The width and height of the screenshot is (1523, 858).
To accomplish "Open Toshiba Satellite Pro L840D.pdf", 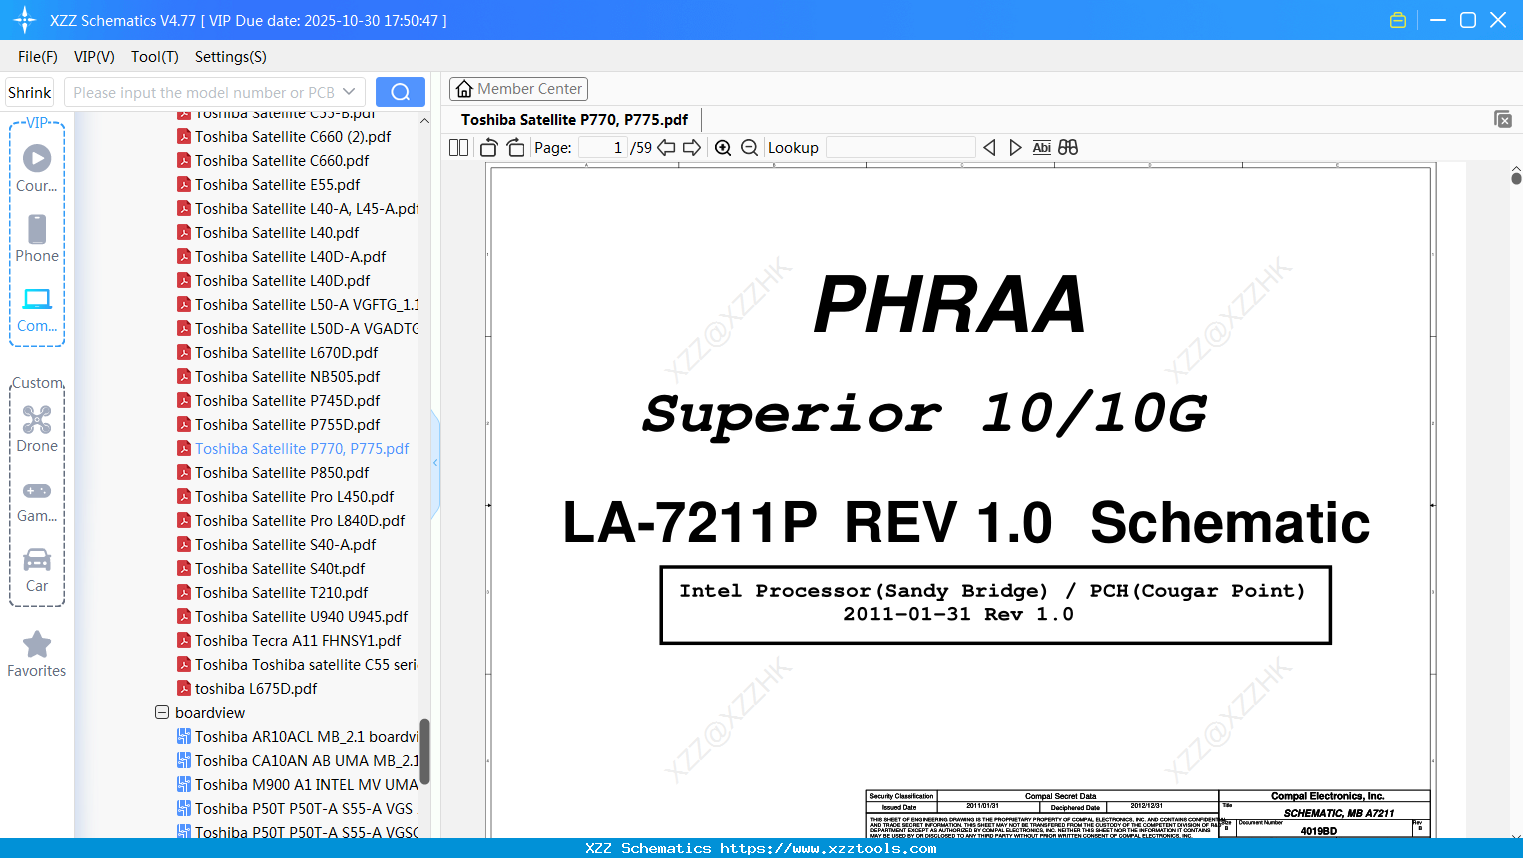I will (300, 520).
